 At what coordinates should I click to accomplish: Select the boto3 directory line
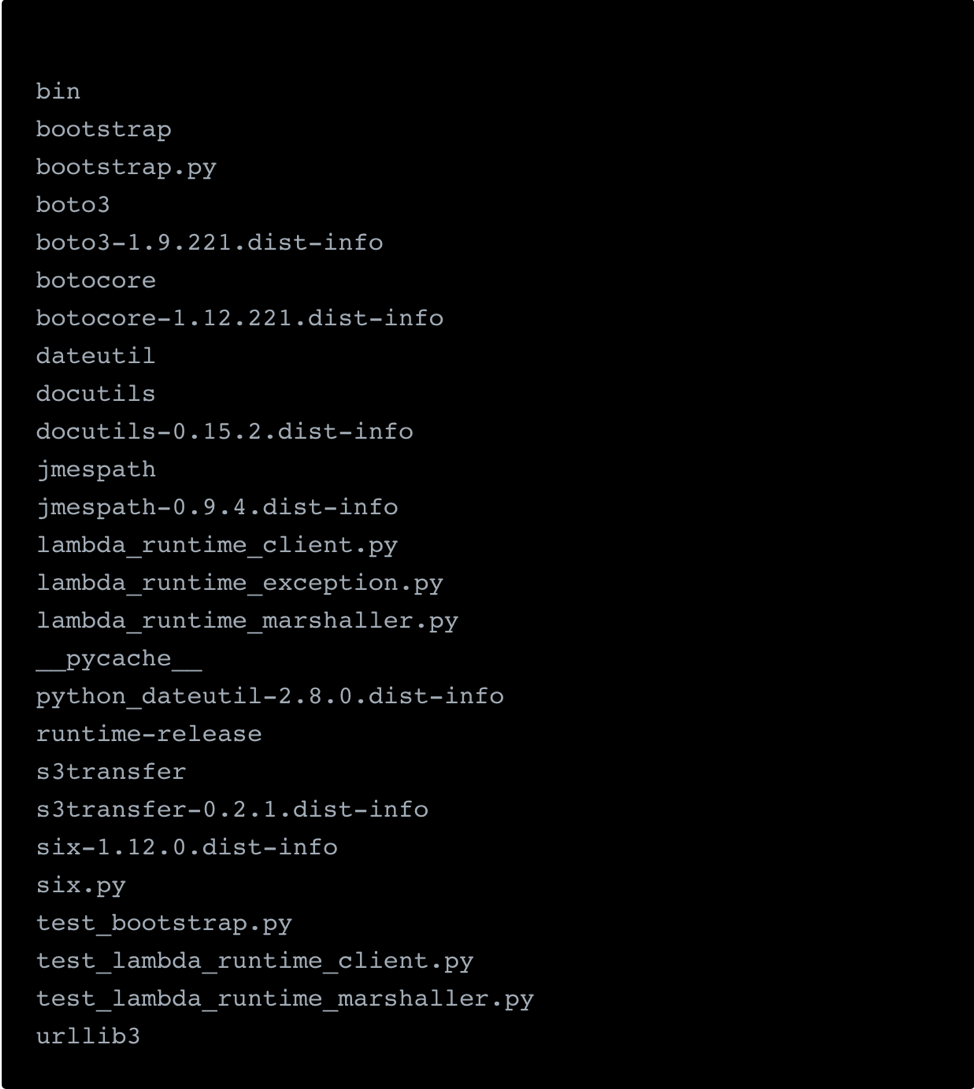pyautogui.click(x=73, y=205)
